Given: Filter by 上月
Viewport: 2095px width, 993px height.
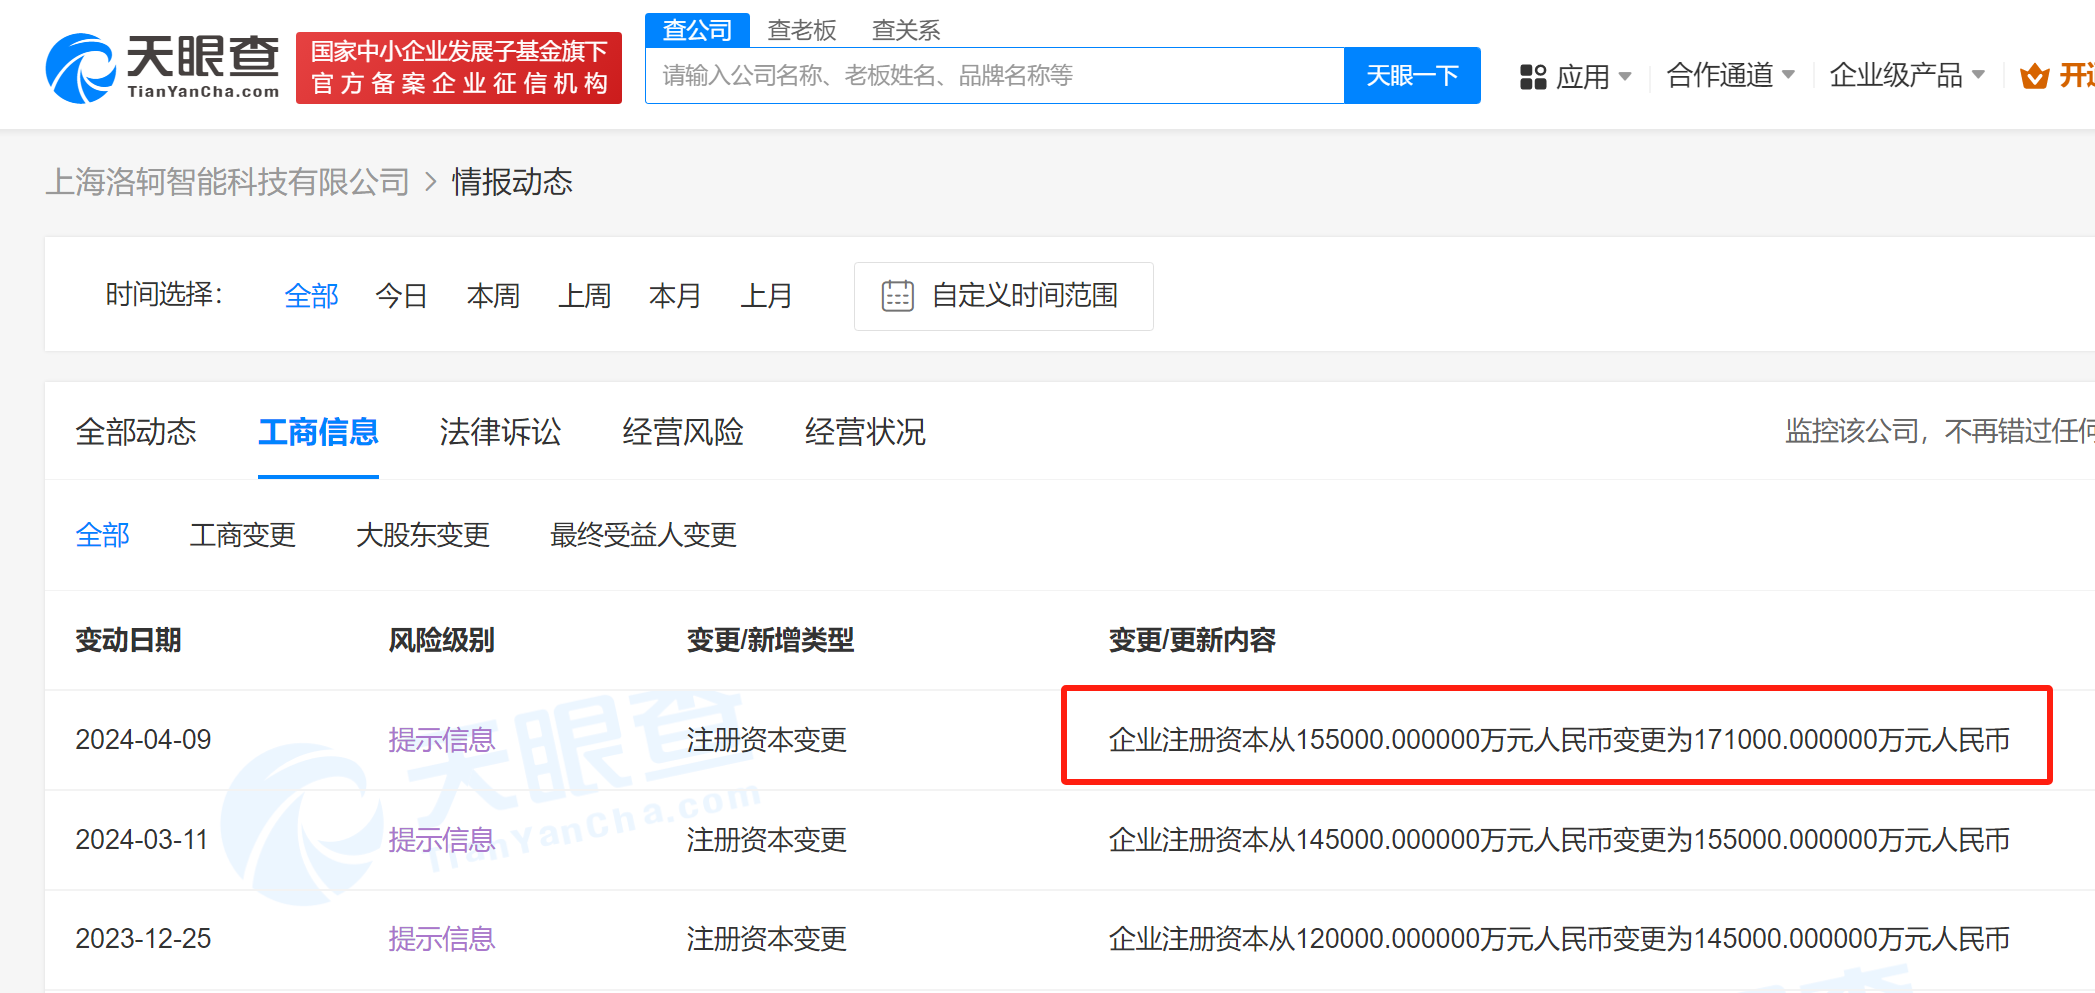Looking at the screenshot, I should 766,296.
